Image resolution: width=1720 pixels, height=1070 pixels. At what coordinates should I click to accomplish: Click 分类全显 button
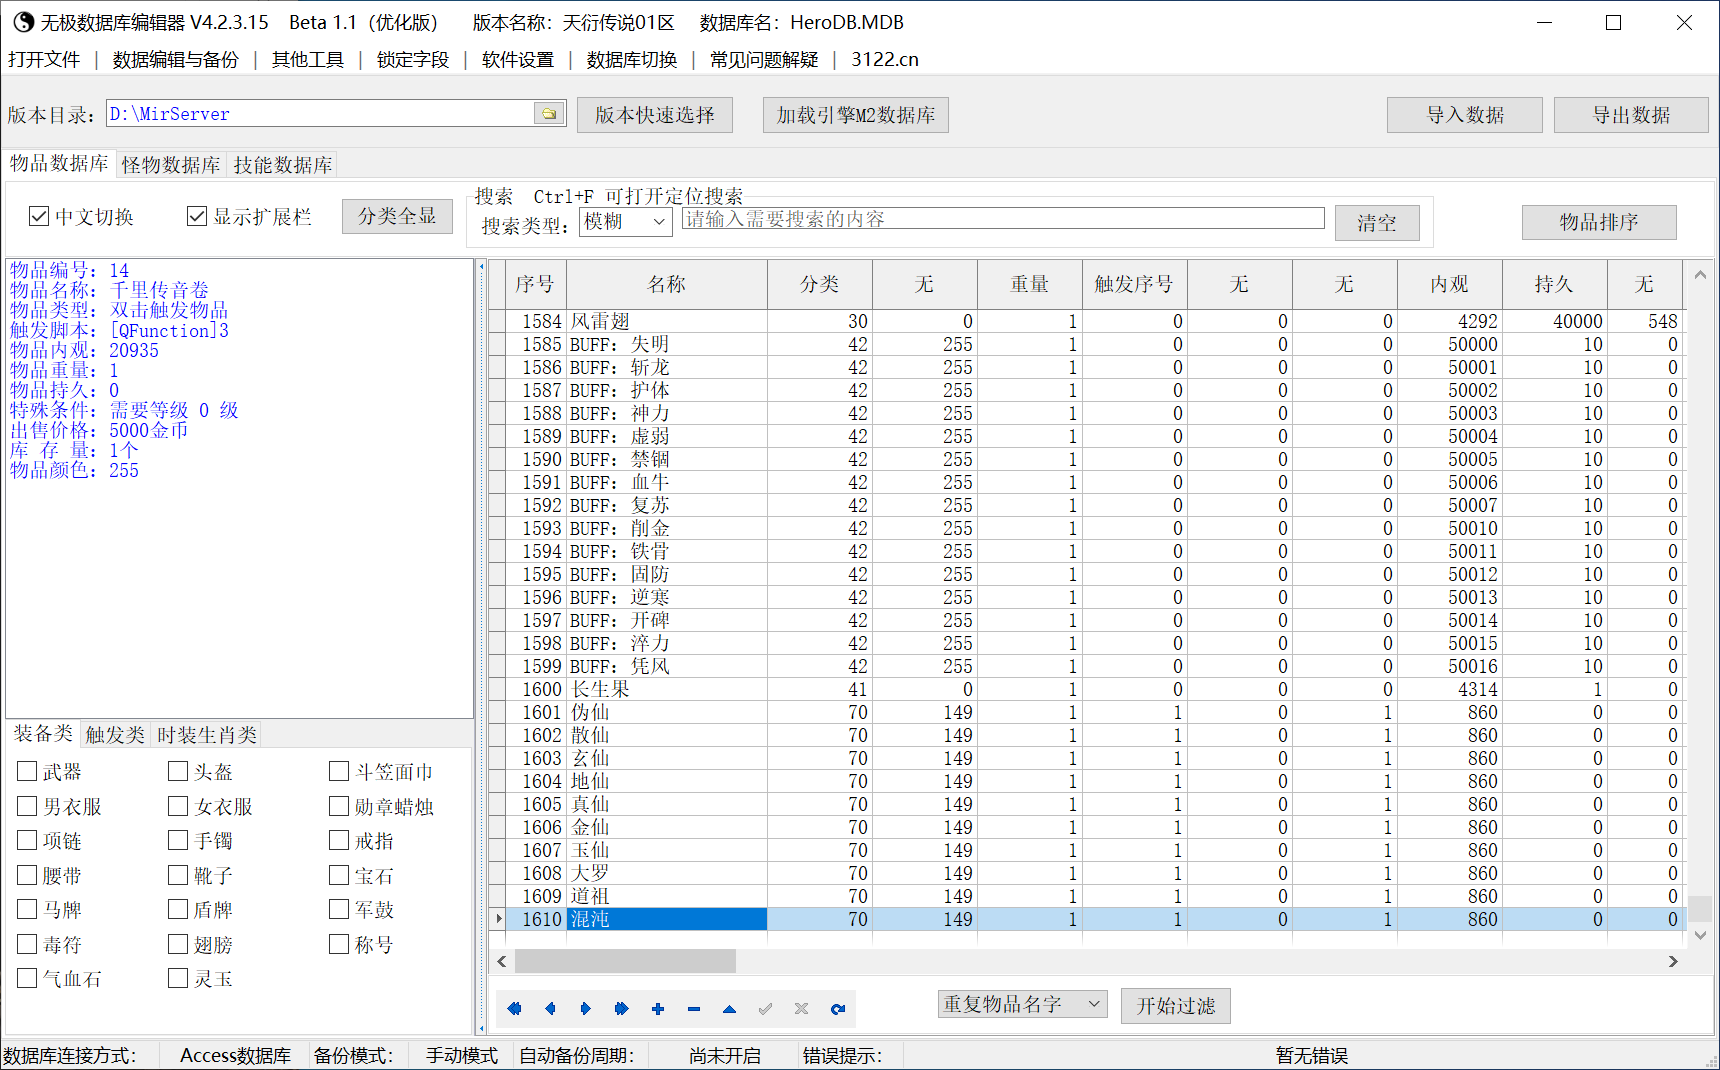pyautogui.click(x=397, y=216)
